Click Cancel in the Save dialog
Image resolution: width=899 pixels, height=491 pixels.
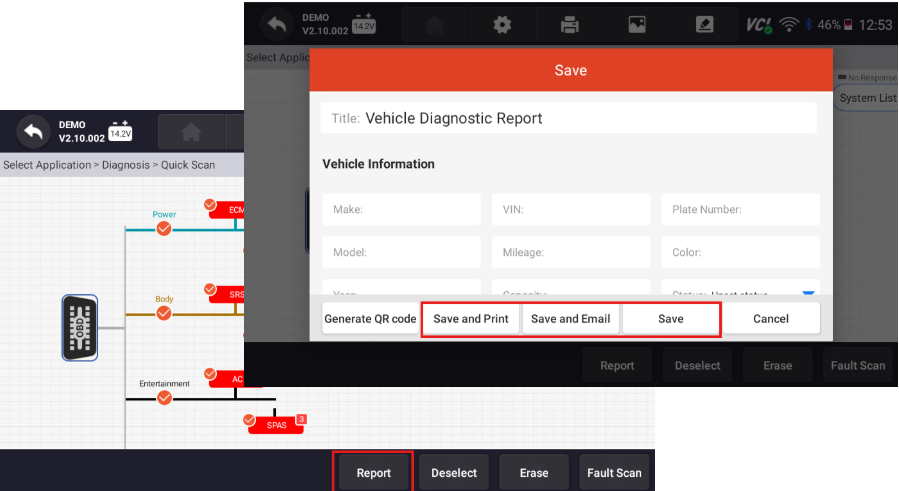pyautogui.click(x=771, y=319)
